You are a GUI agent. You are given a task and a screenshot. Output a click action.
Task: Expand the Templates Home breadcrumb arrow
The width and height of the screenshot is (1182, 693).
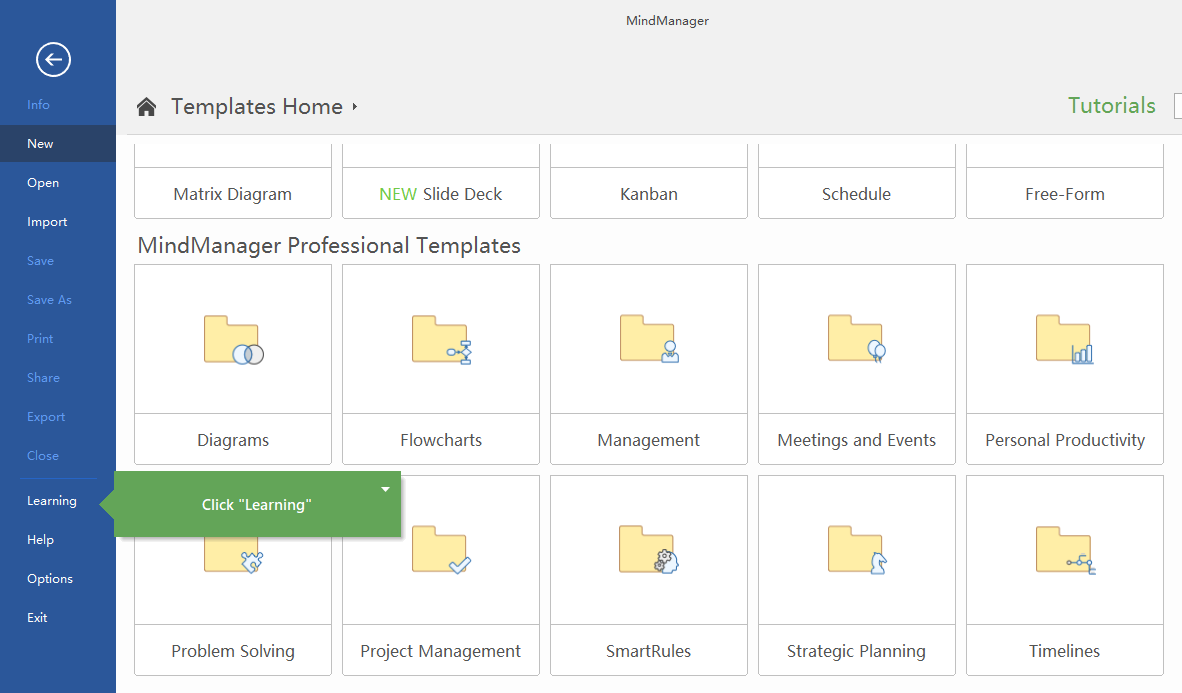354,107
